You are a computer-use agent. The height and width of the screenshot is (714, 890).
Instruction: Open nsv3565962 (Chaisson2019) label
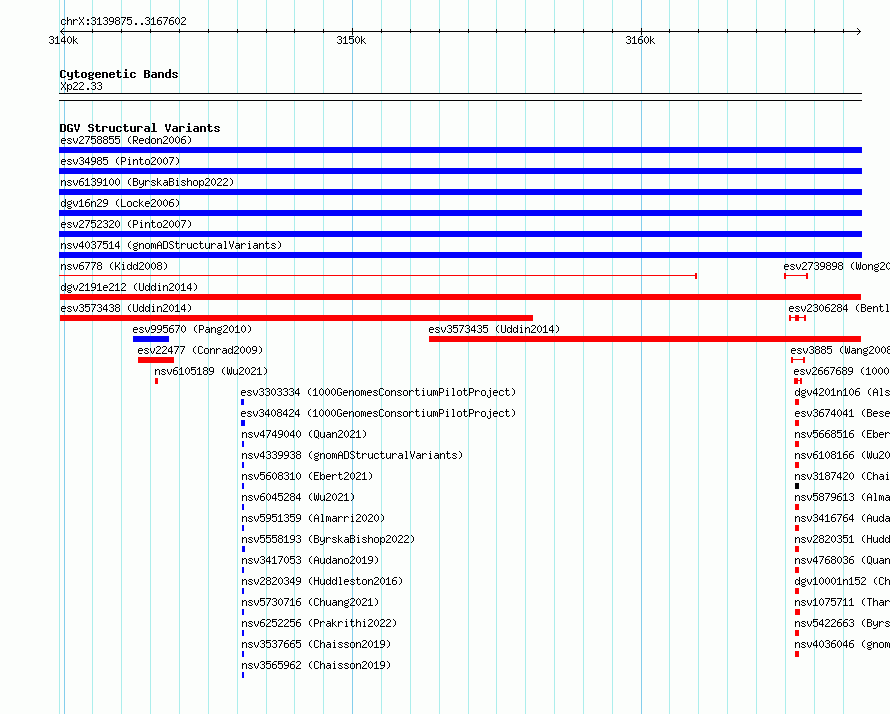pyautogui.click(x=316, y=665)
